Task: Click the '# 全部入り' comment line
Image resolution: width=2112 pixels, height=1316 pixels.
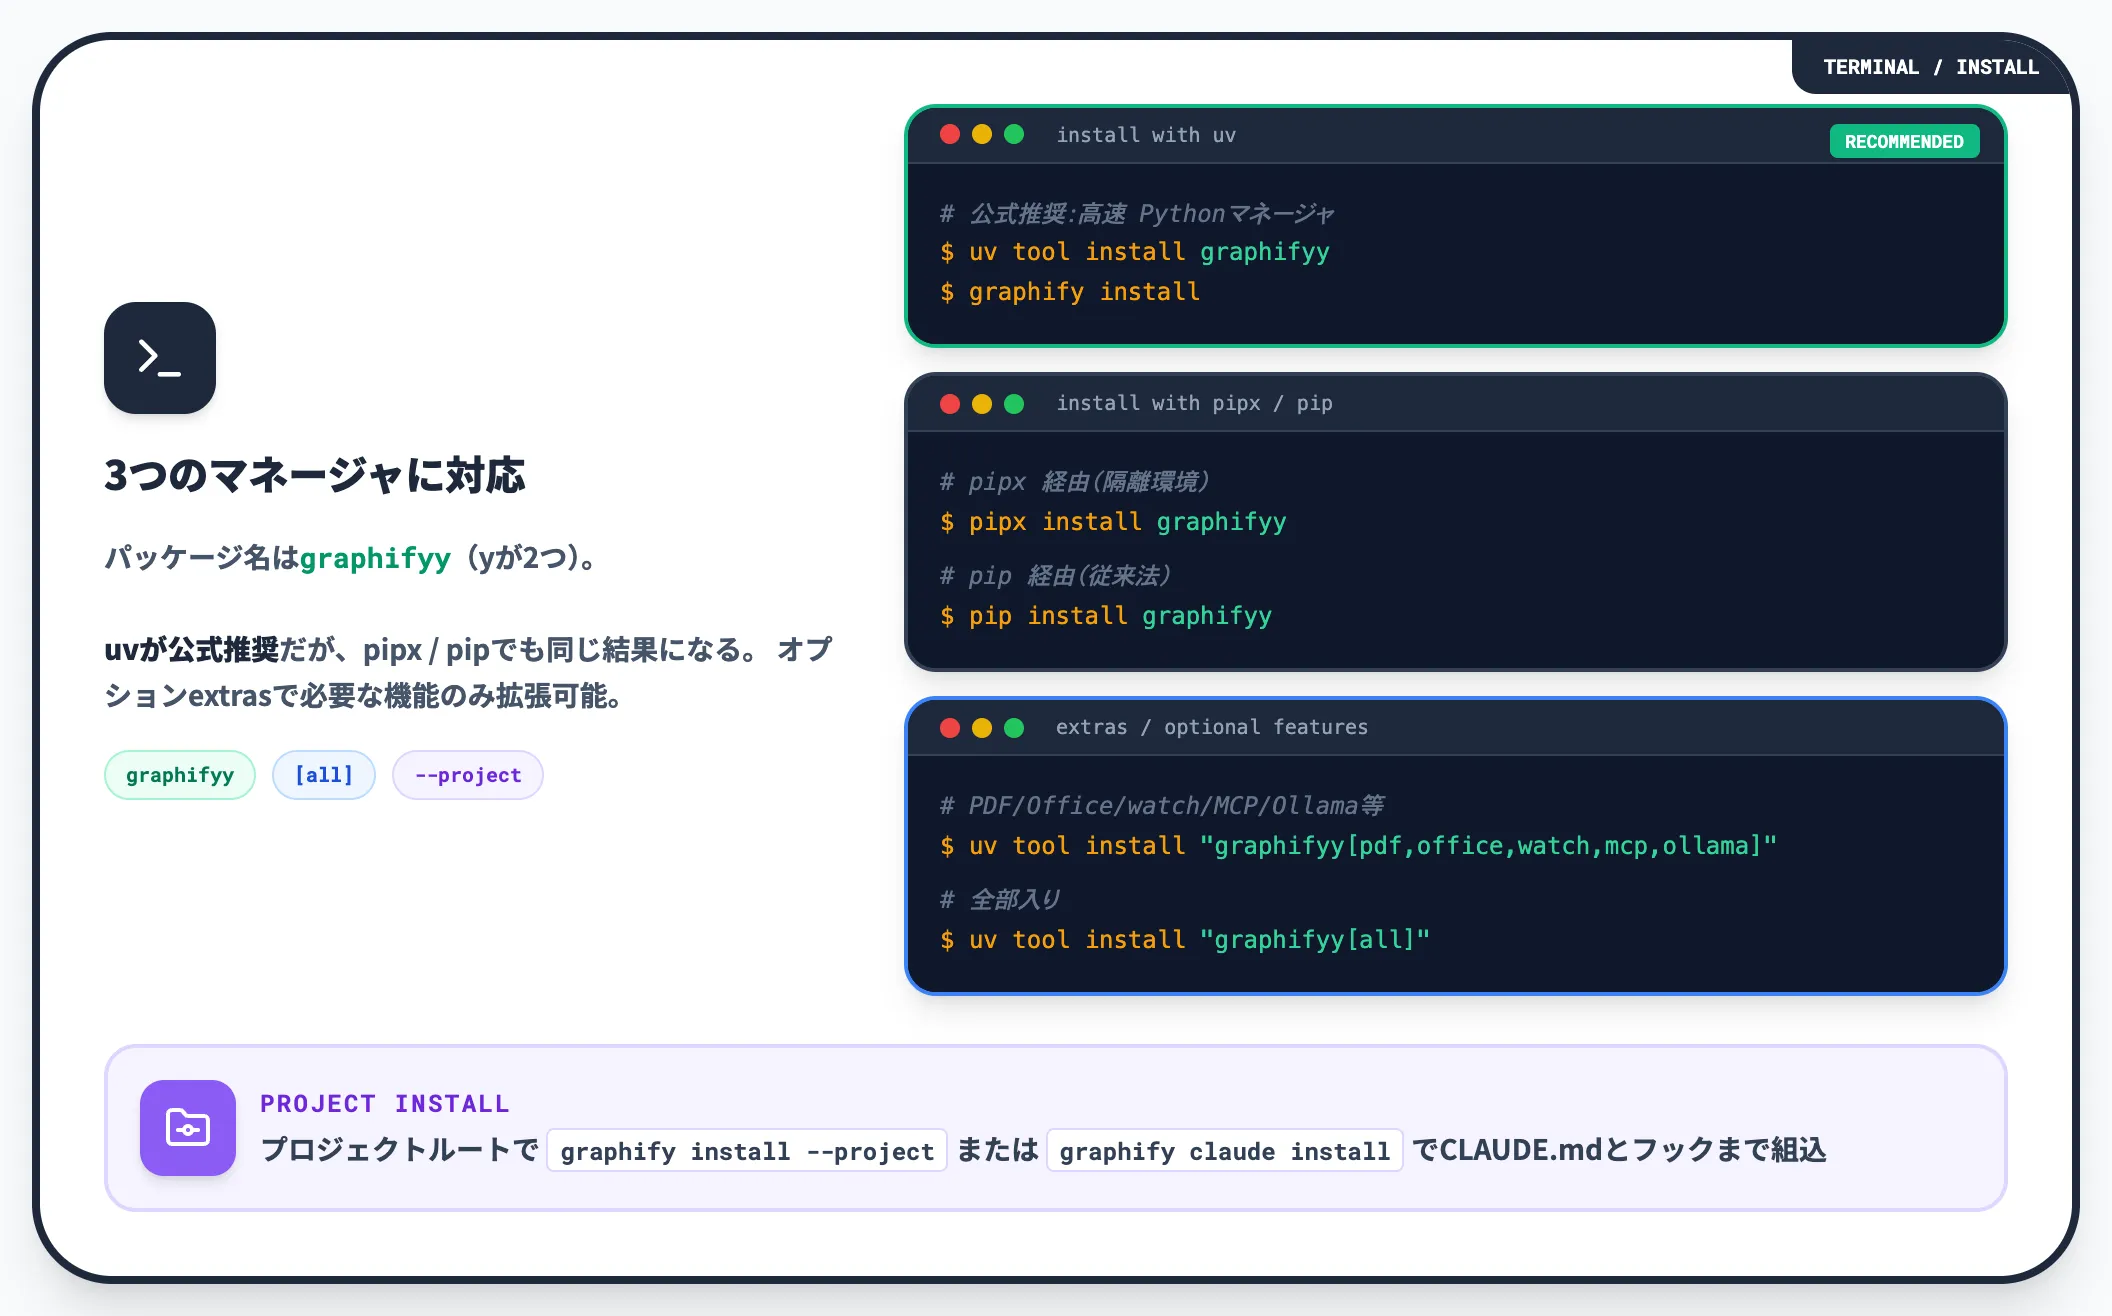Action: click(x=1000, y=900)
